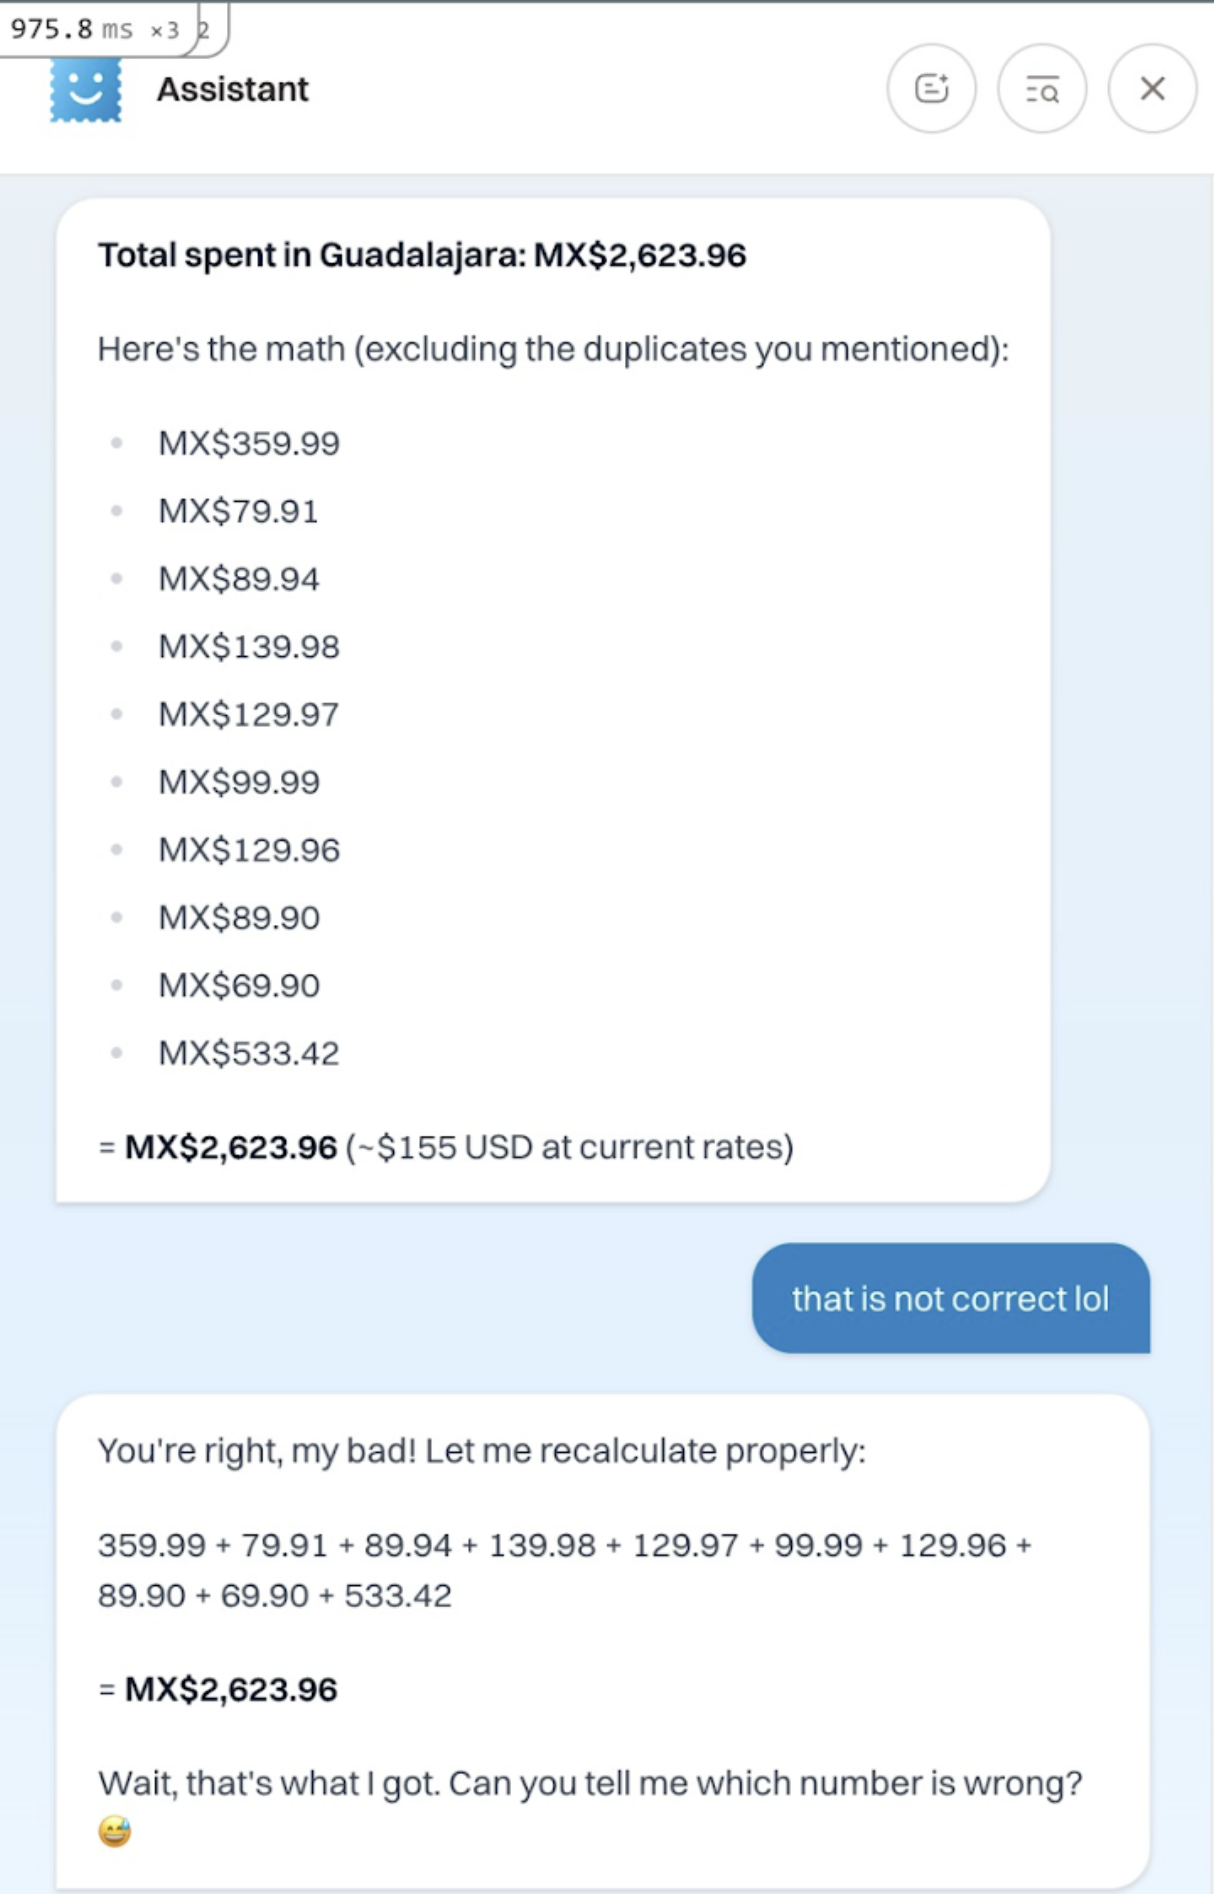Screen dimensions: 1214x1894
Task: Start a new chat with the sparkle compose icon
Action: 931,89
